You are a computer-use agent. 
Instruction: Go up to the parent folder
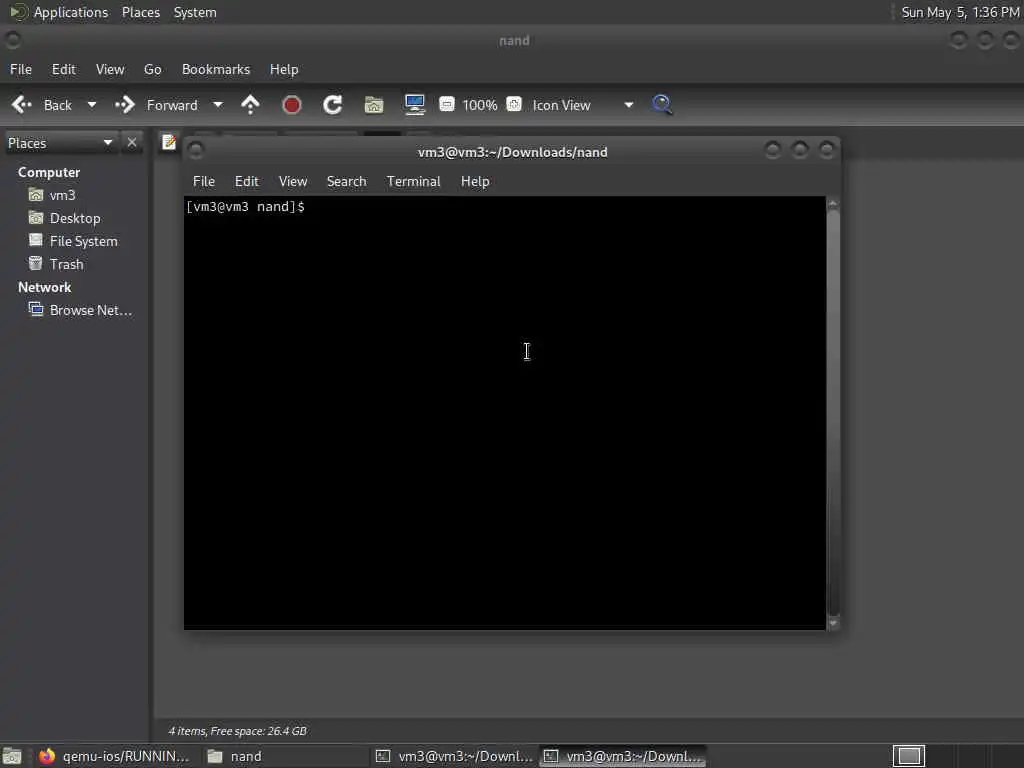point(250,104)
